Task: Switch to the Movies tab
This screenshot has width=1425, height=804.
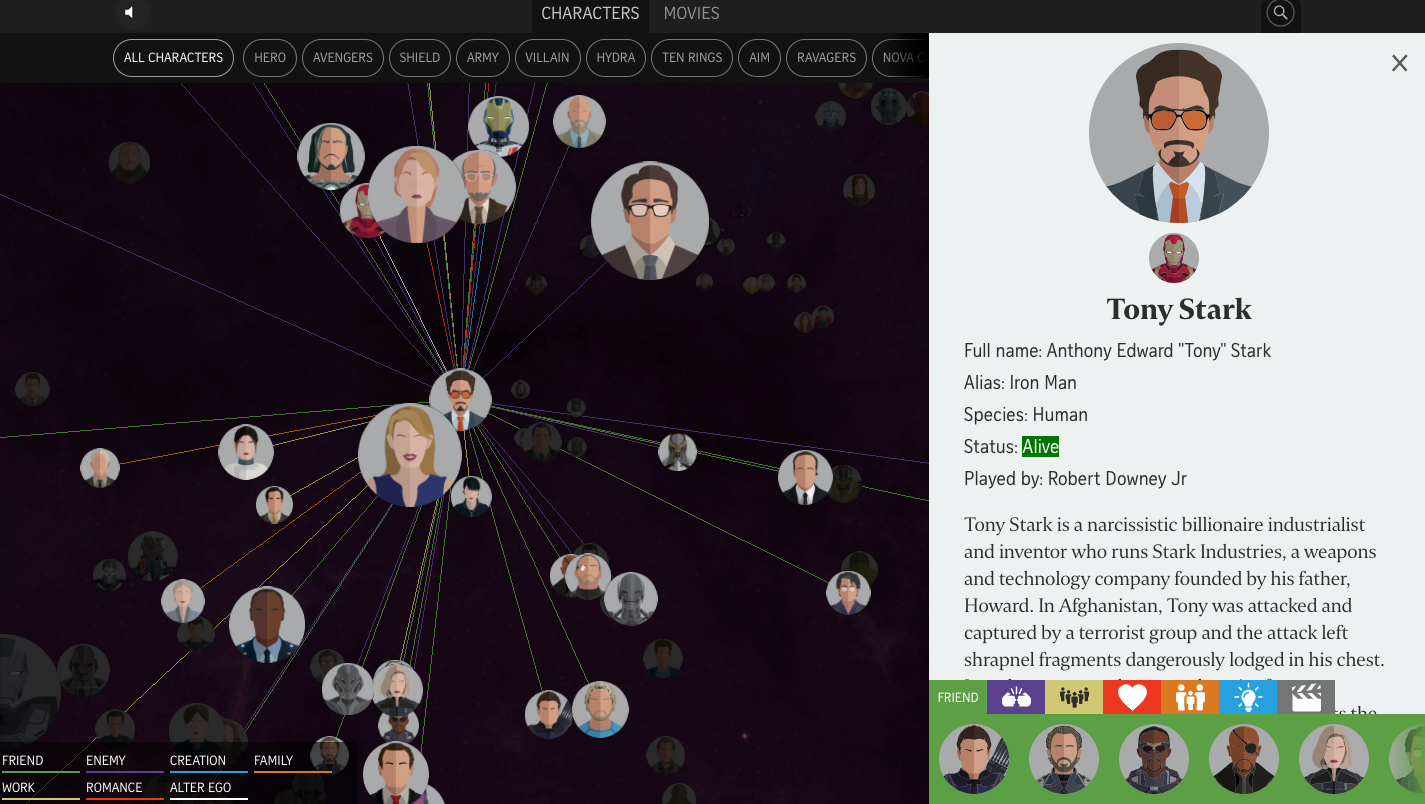Action: [691, 14]
